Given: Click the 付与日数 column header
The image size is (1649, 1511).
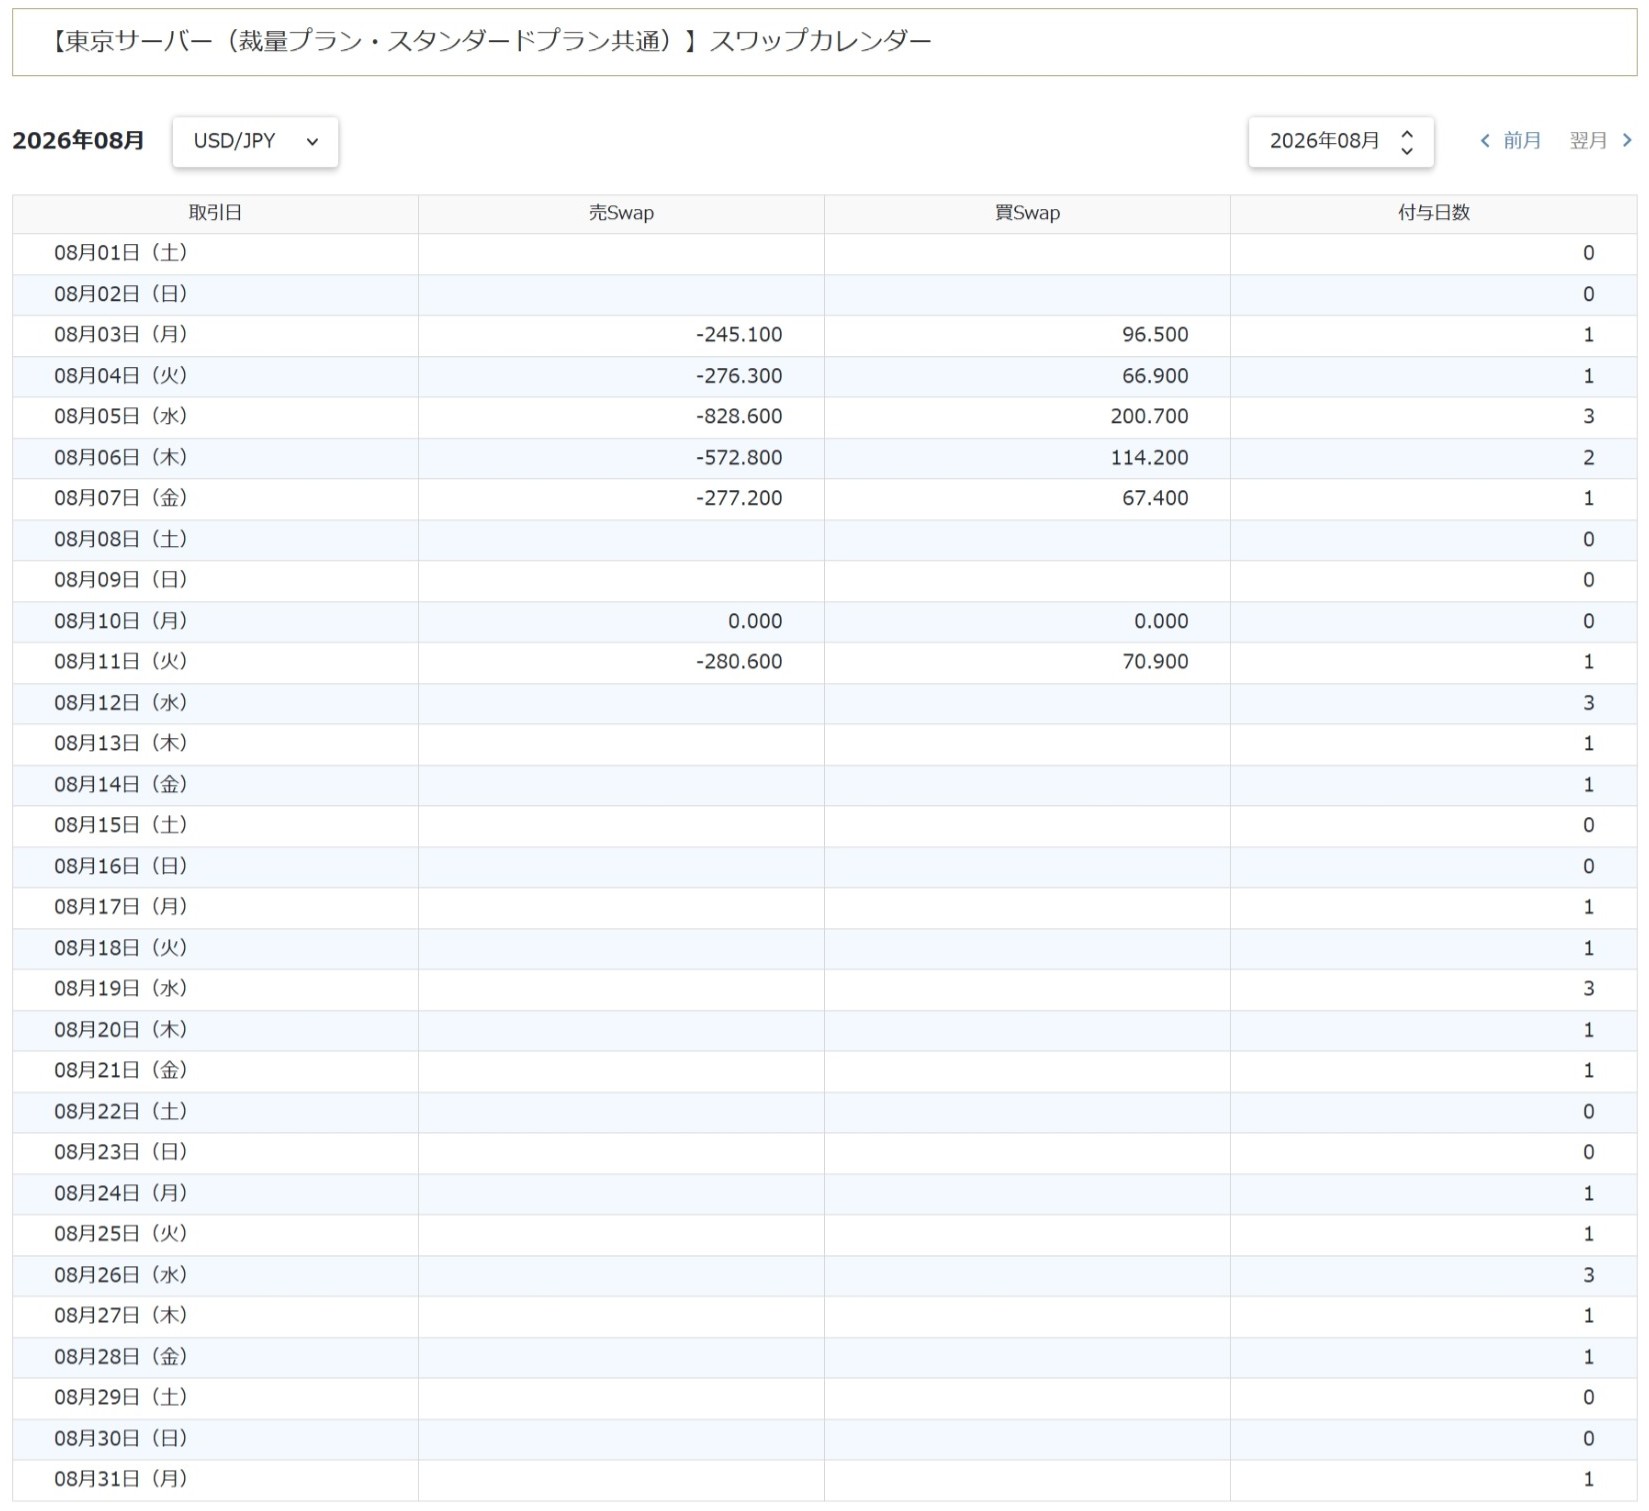Looking at the screenshot, I should [x=1433, y=213].
